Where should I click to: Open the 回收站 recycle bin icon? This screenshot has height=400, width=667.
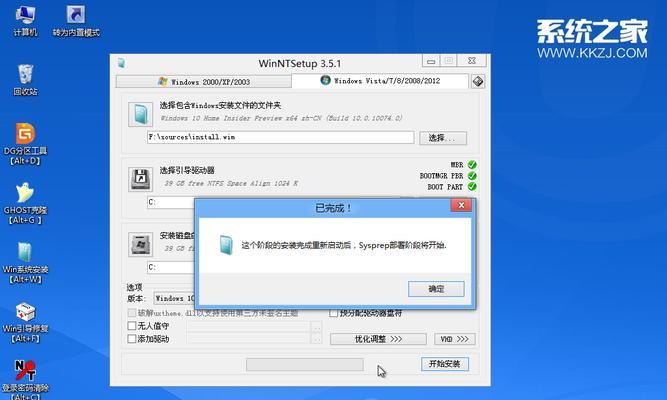[x=26, y=80]
